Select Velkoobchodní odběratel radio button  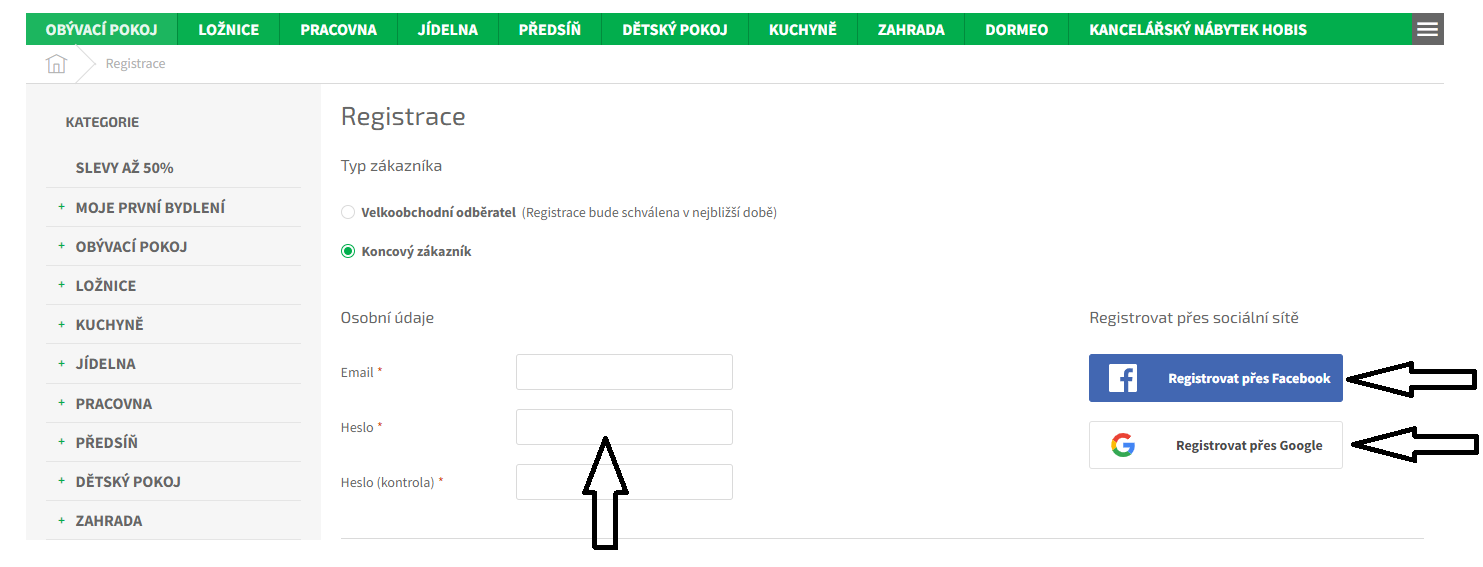[348, 212]
